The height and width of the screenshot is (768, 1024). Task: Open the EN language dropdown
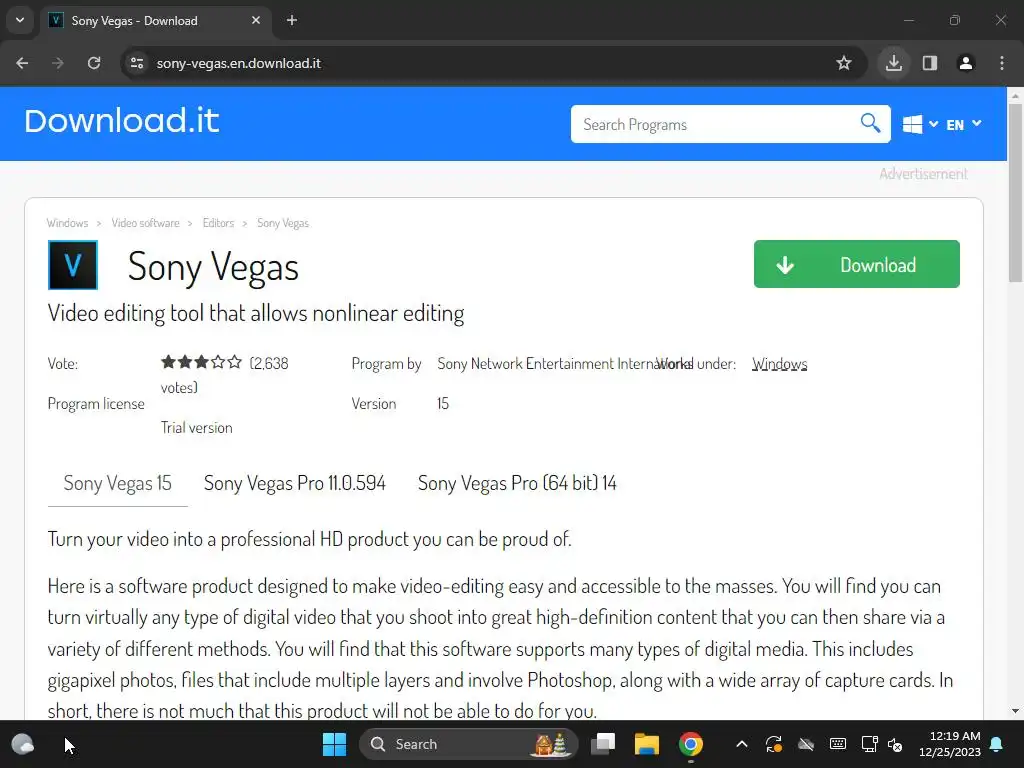963,124
